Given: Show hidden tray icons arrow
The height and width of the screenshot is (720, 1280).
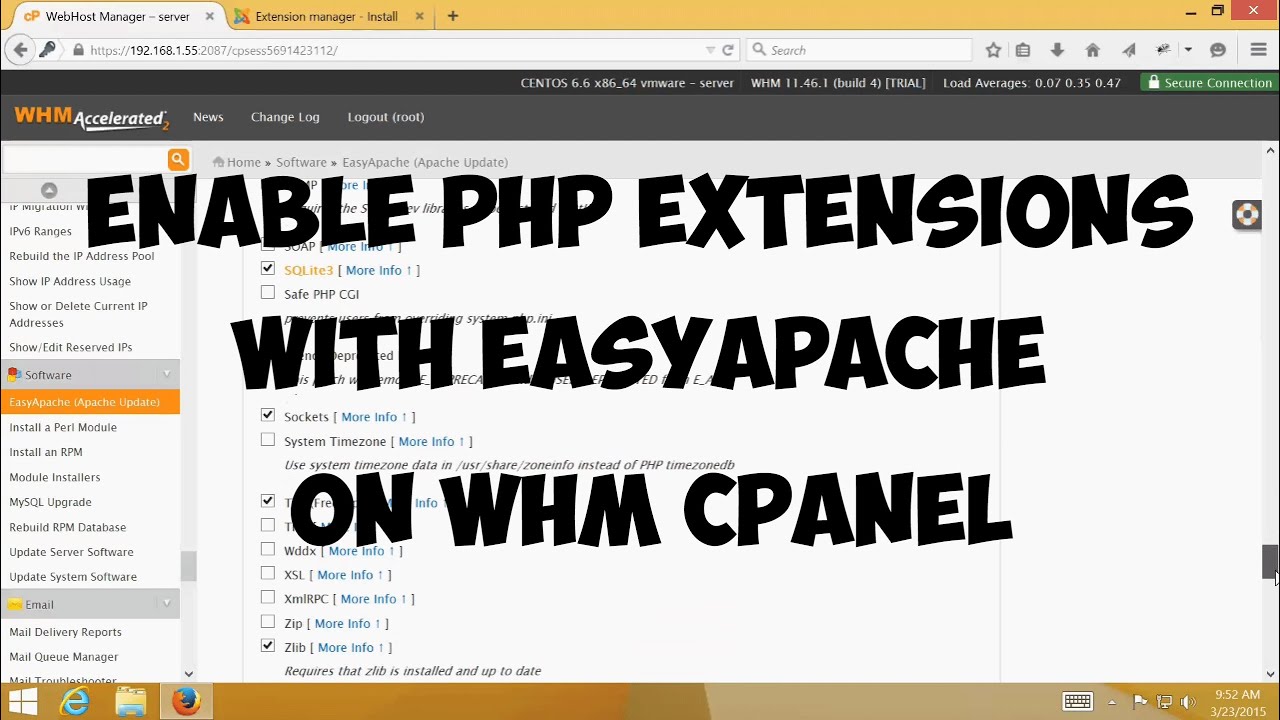Looking at the screenshot, I should pos(1112,702).
